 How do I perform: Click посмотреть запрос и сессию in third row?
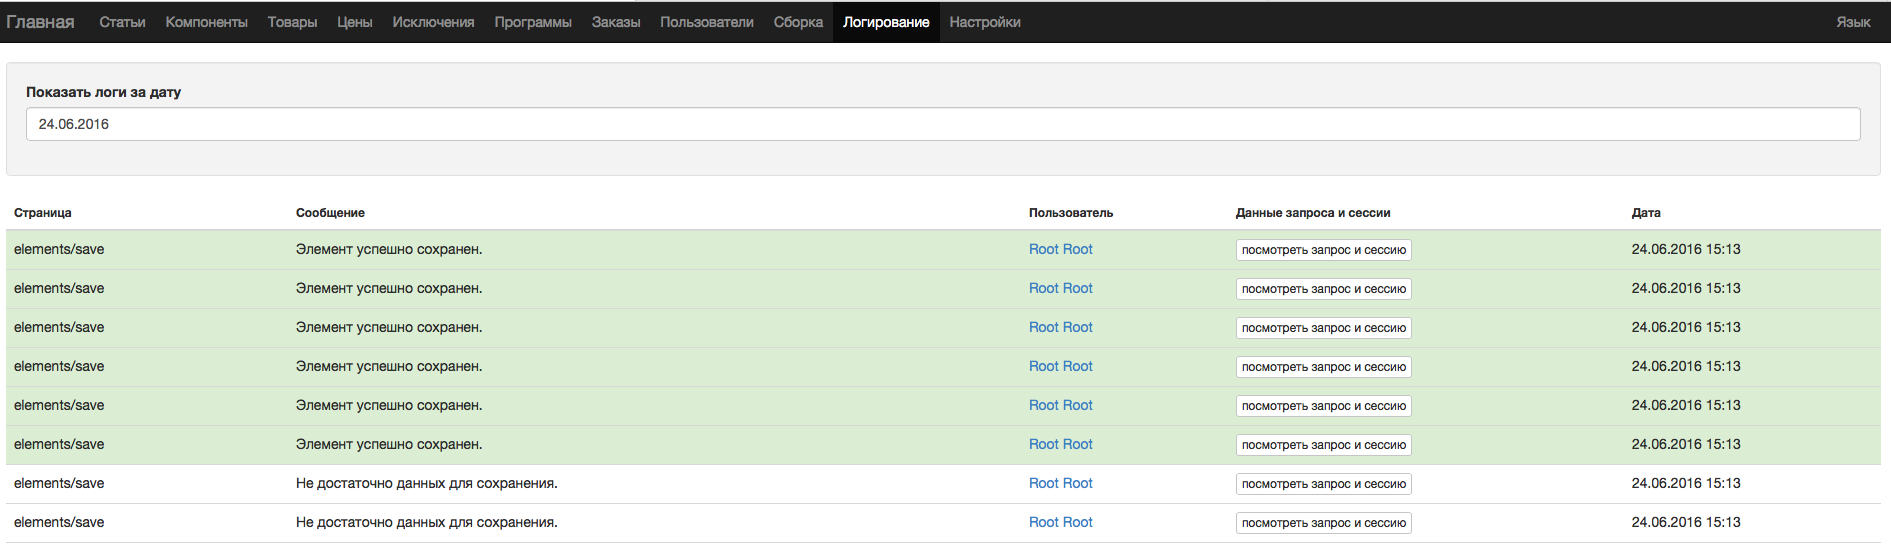point(1323,328)
